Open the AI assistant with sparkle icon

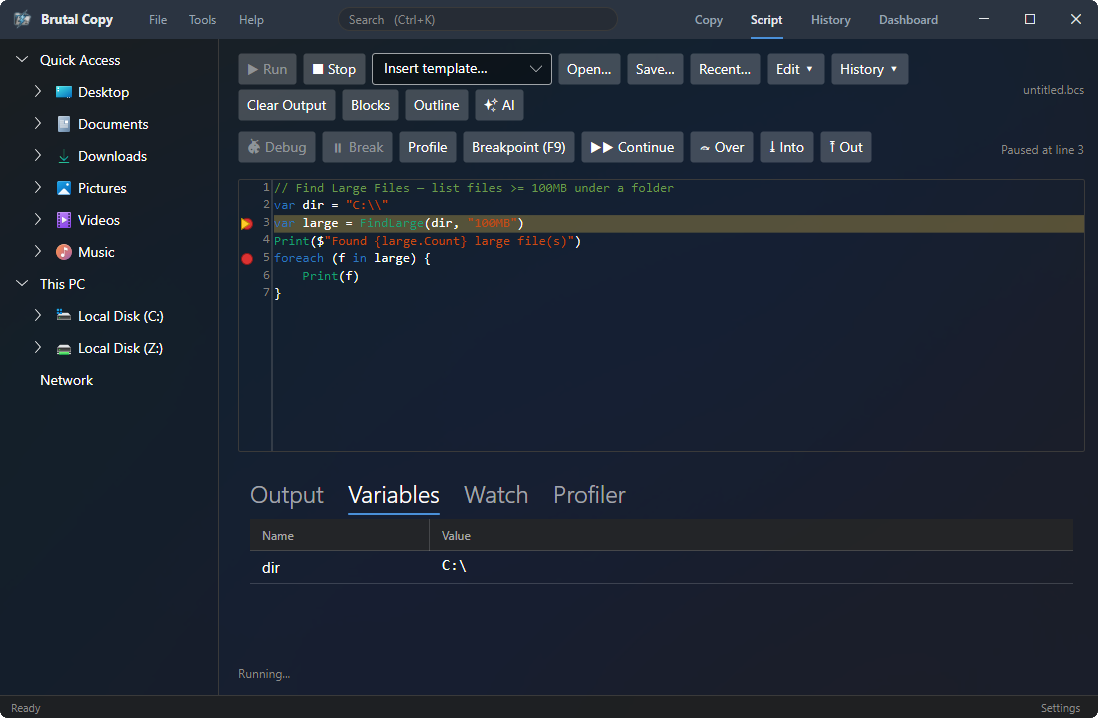499,105
